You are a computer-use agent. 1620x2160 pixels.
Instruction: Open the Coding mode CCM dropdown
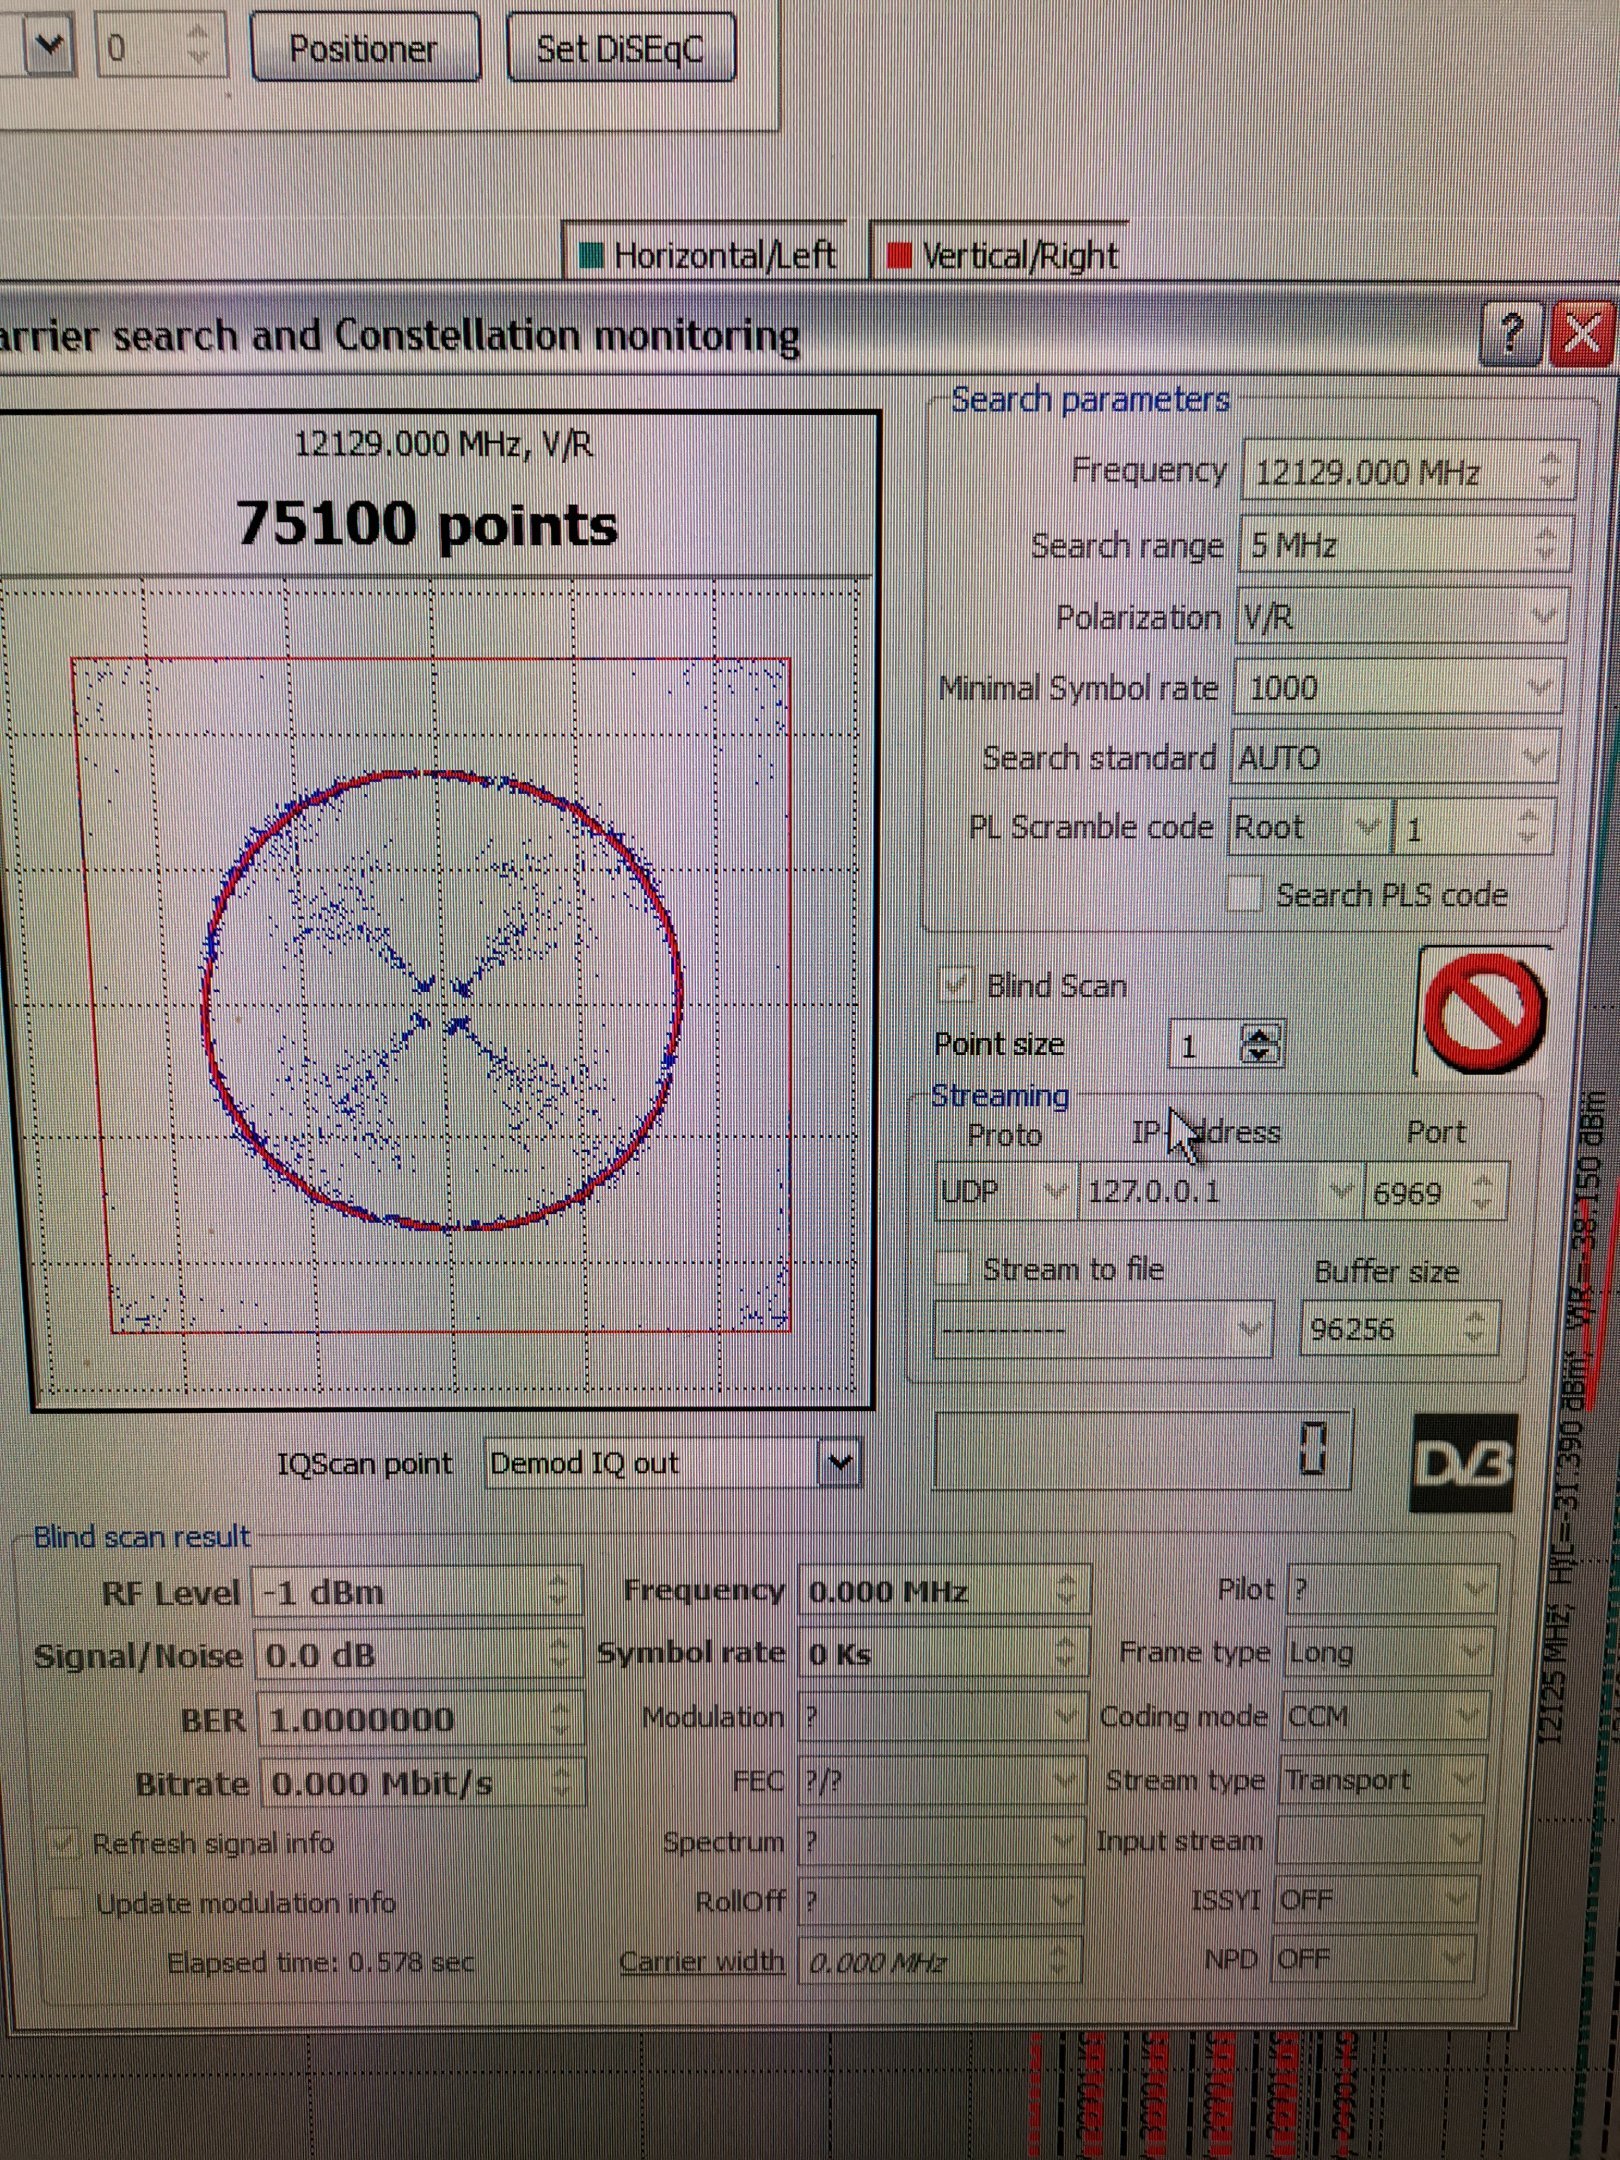pos(1384,1716)
